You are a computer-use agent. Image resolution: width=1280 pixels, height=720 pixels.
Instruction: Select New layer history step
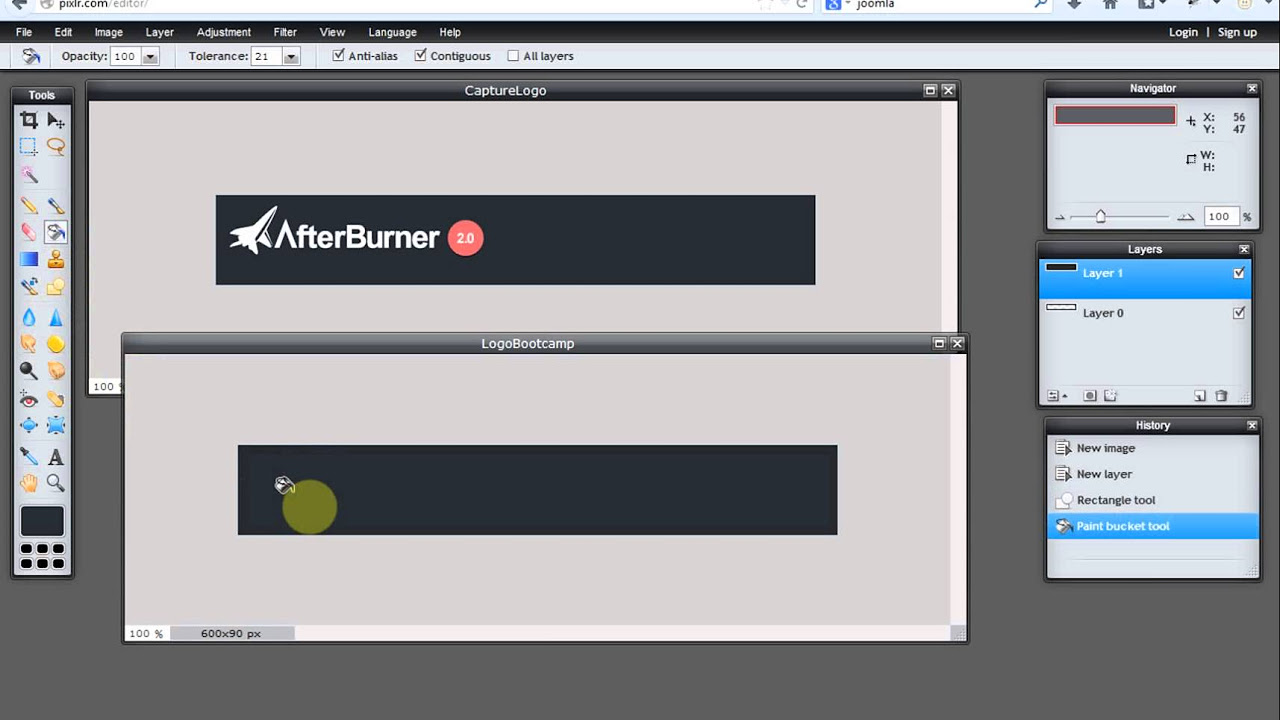[1152, 474]
